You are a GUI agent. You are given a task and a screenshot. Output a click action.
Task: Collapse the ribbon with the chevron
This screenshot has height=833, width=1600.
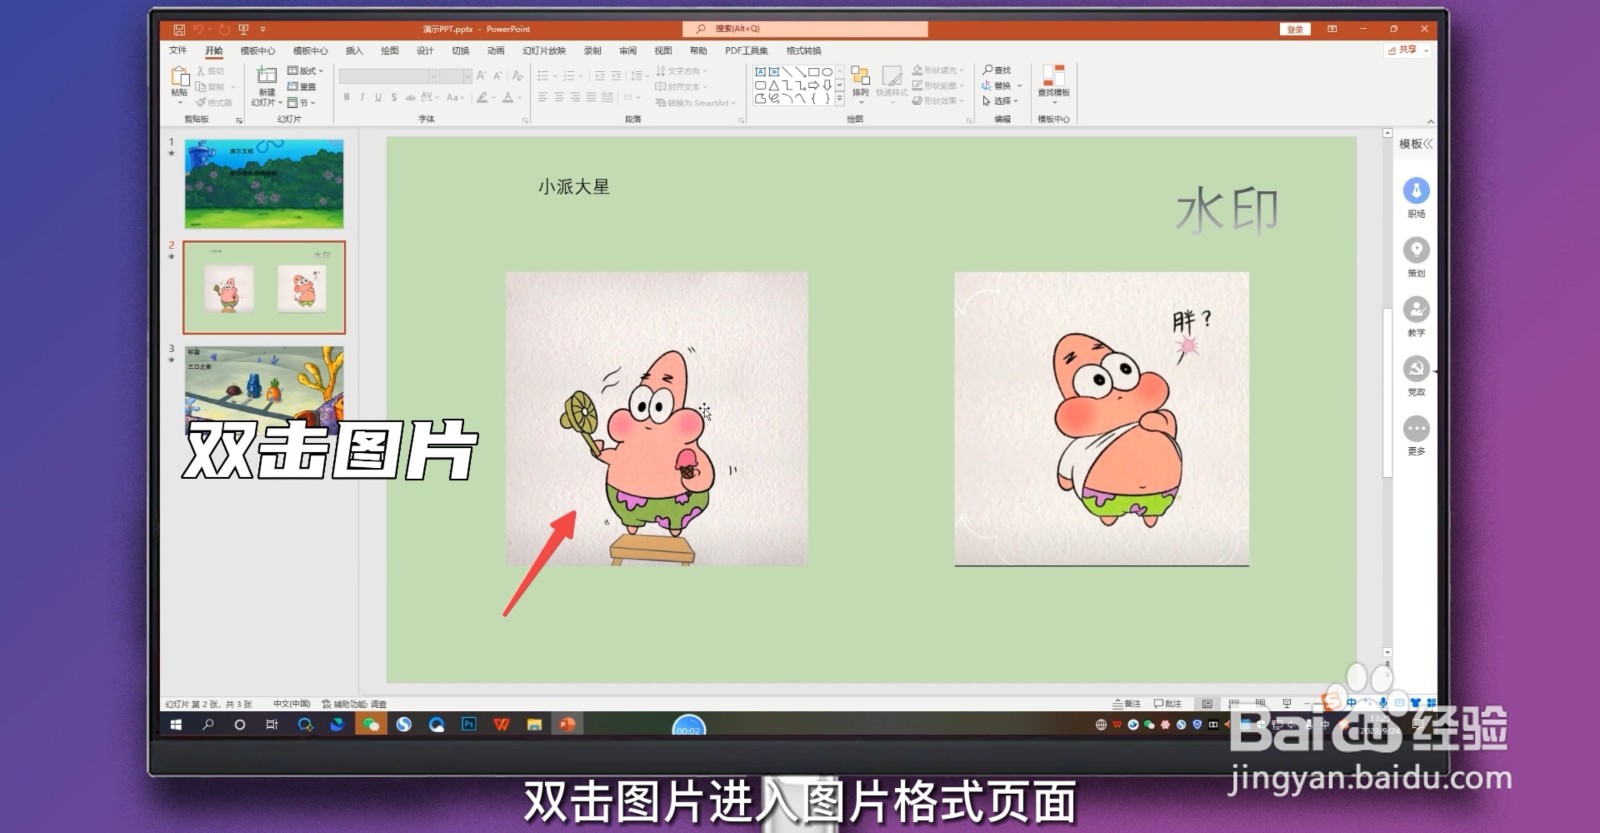click(x=1430, y=121)
